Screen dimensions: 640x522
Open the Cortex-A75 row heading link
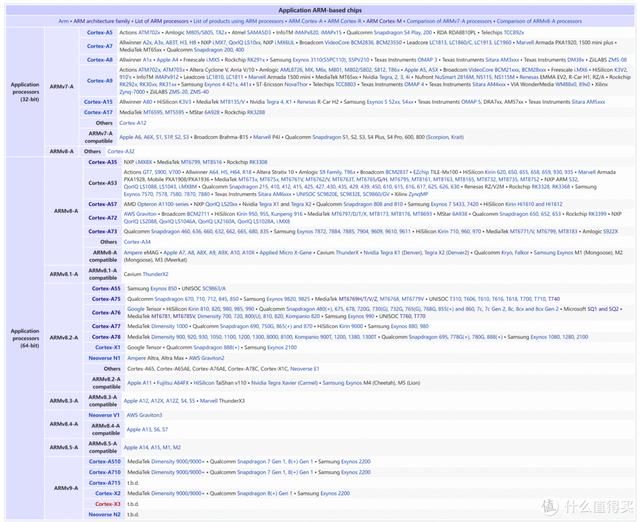click(x=106, y=299)
